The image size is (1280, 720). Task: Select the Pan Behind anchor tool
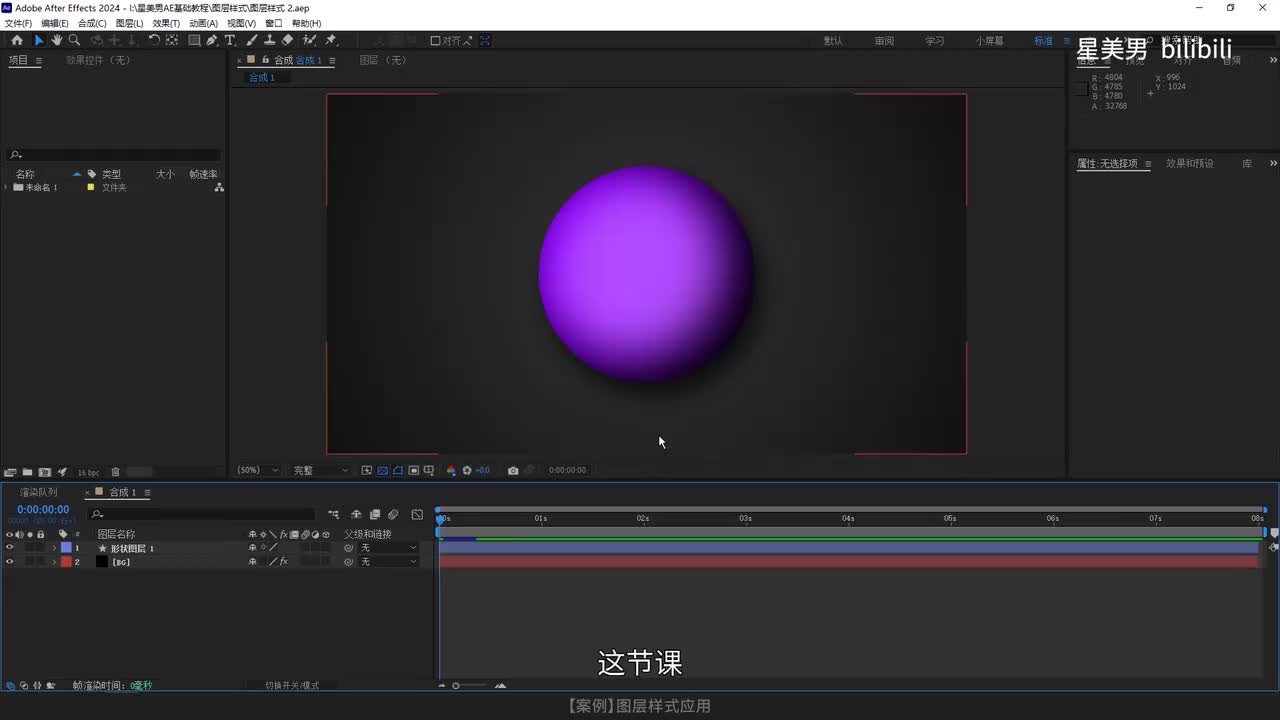pos(172,40)
